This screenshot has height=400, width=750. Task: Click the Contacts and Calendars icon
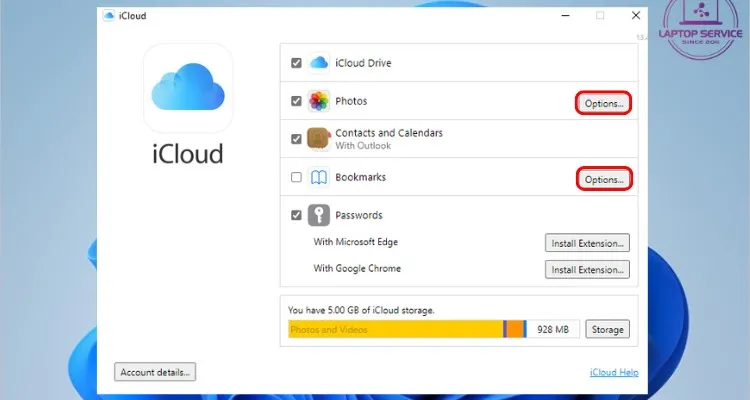[319, 139]
